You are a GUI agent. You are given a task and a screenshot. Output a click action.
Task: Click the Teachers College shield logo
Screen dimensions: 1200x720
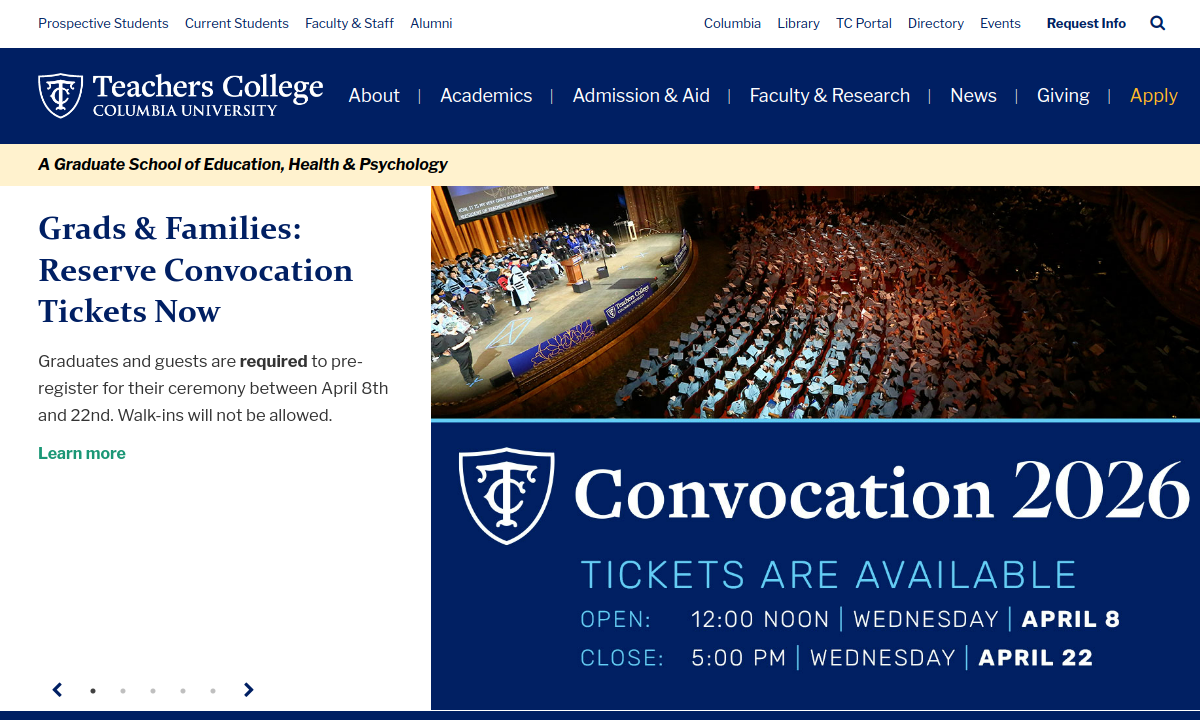(x=60, y=95)
